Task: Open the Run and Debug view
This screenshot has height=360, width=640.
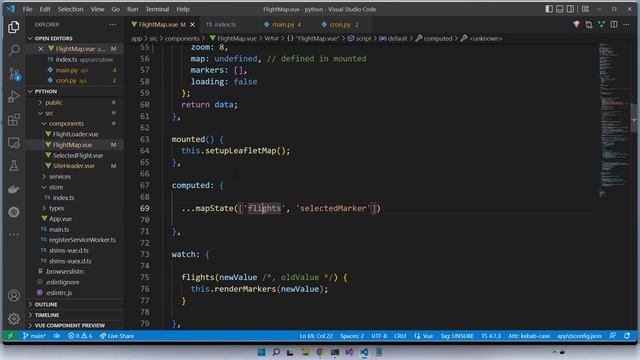Action: tap(14, 96)
